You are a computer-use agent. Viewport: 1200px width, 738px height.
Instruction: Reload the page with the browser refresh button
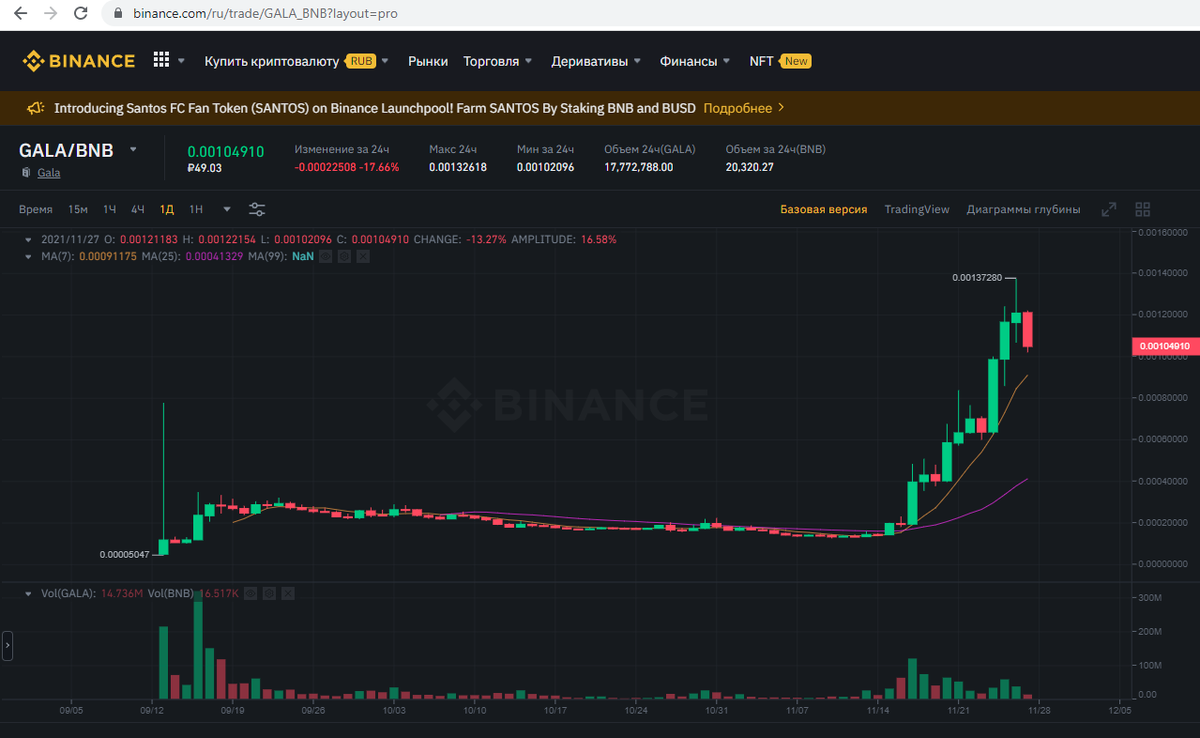(82, 14)
